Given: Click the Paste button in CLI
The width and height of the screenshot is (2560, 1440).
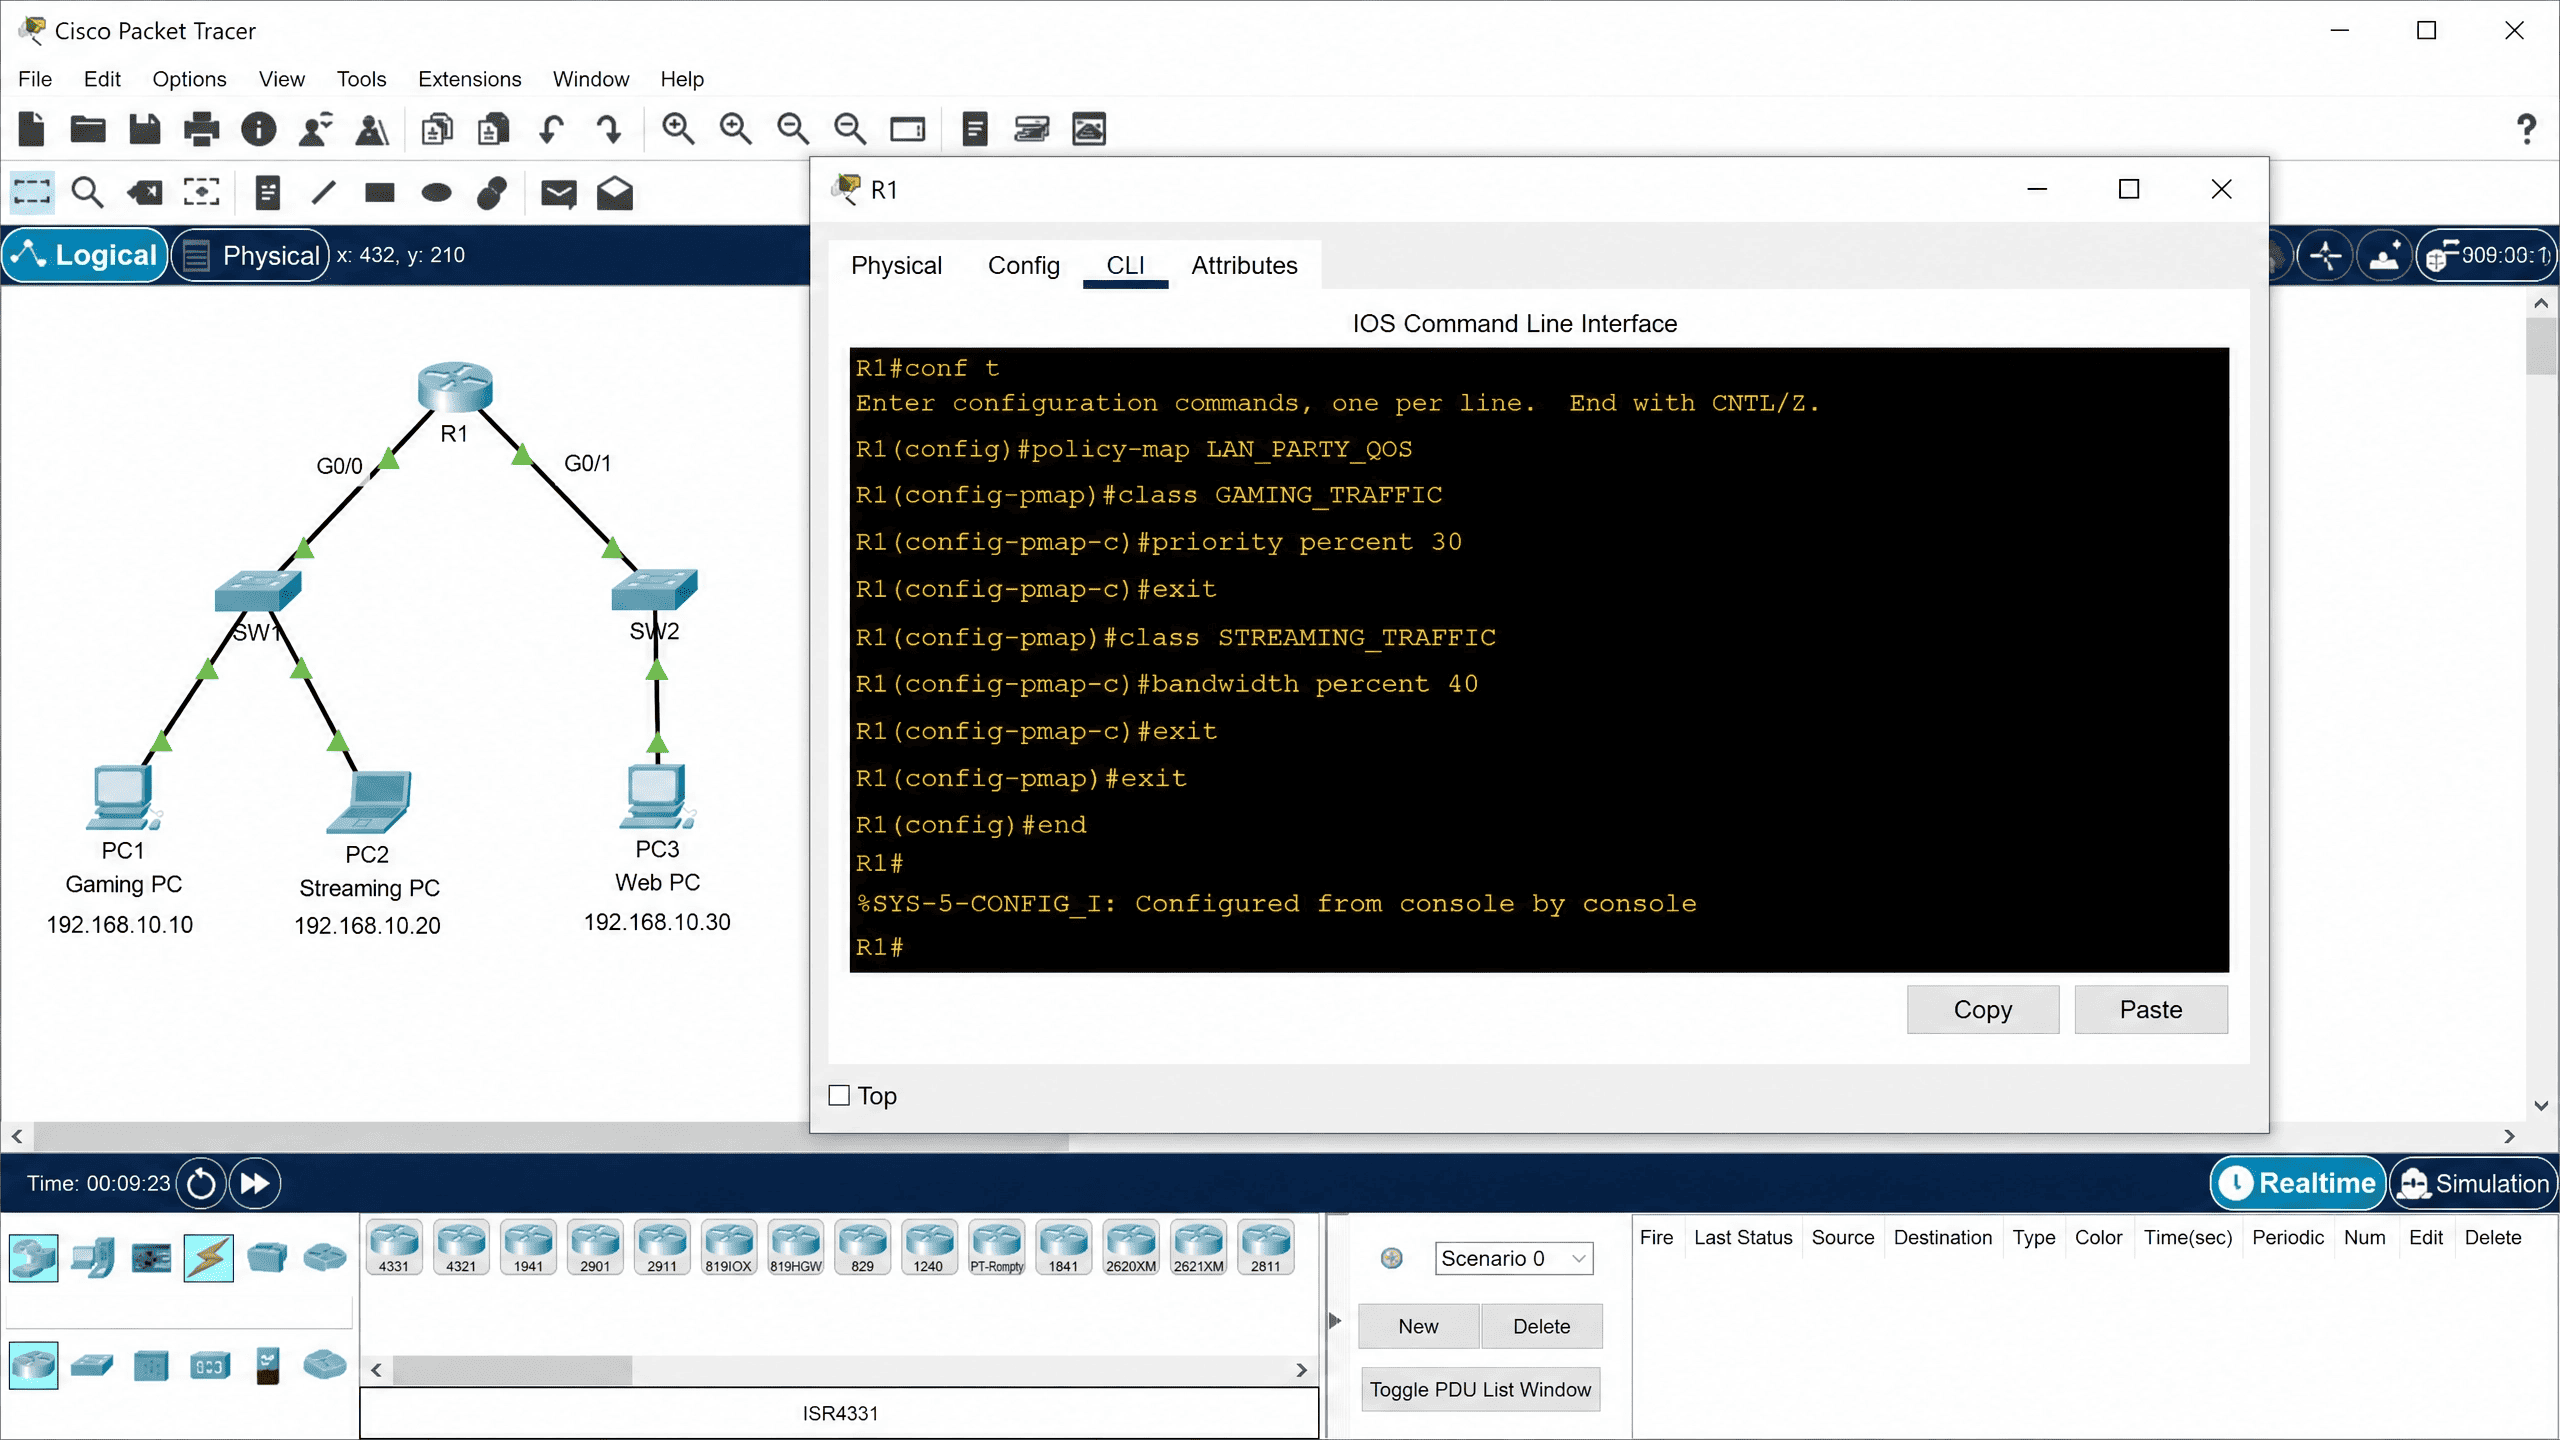Looking at the screenshot, I should click(x=2151, y=1009).
